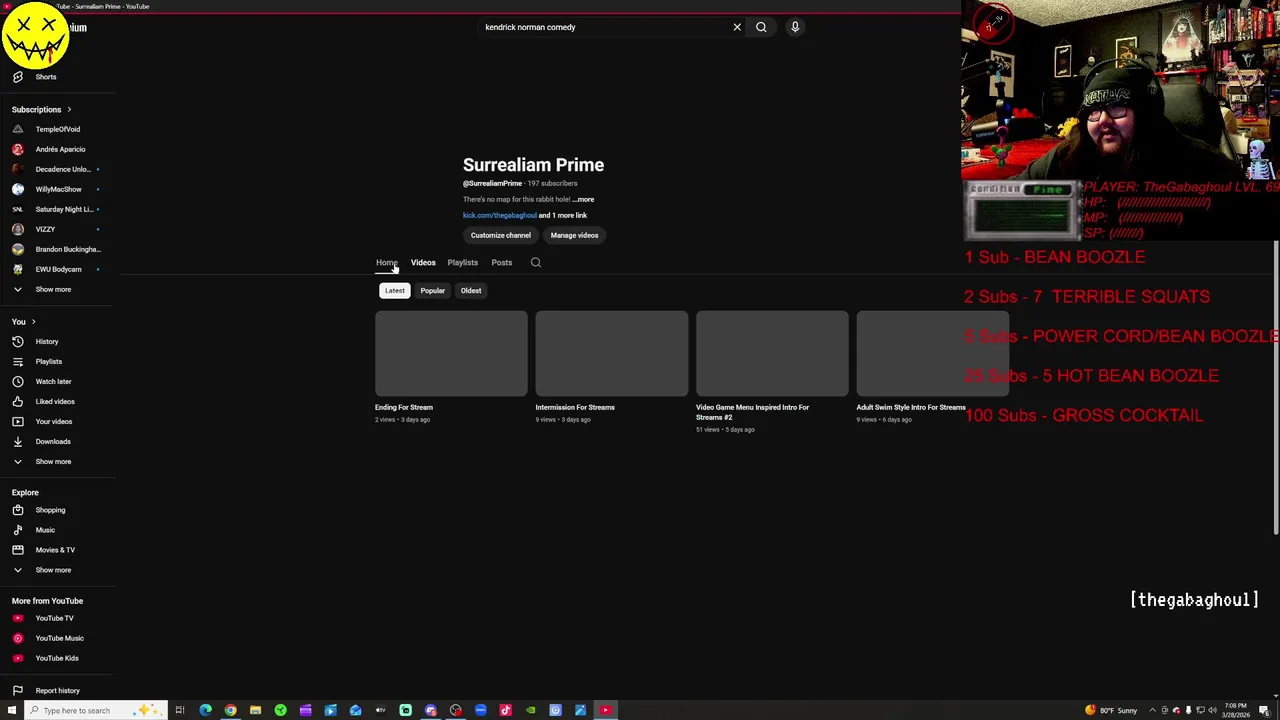The image size is (1280, 720).
Task: Open Google Chrome from the taskbar
Action: pos(230,710)
